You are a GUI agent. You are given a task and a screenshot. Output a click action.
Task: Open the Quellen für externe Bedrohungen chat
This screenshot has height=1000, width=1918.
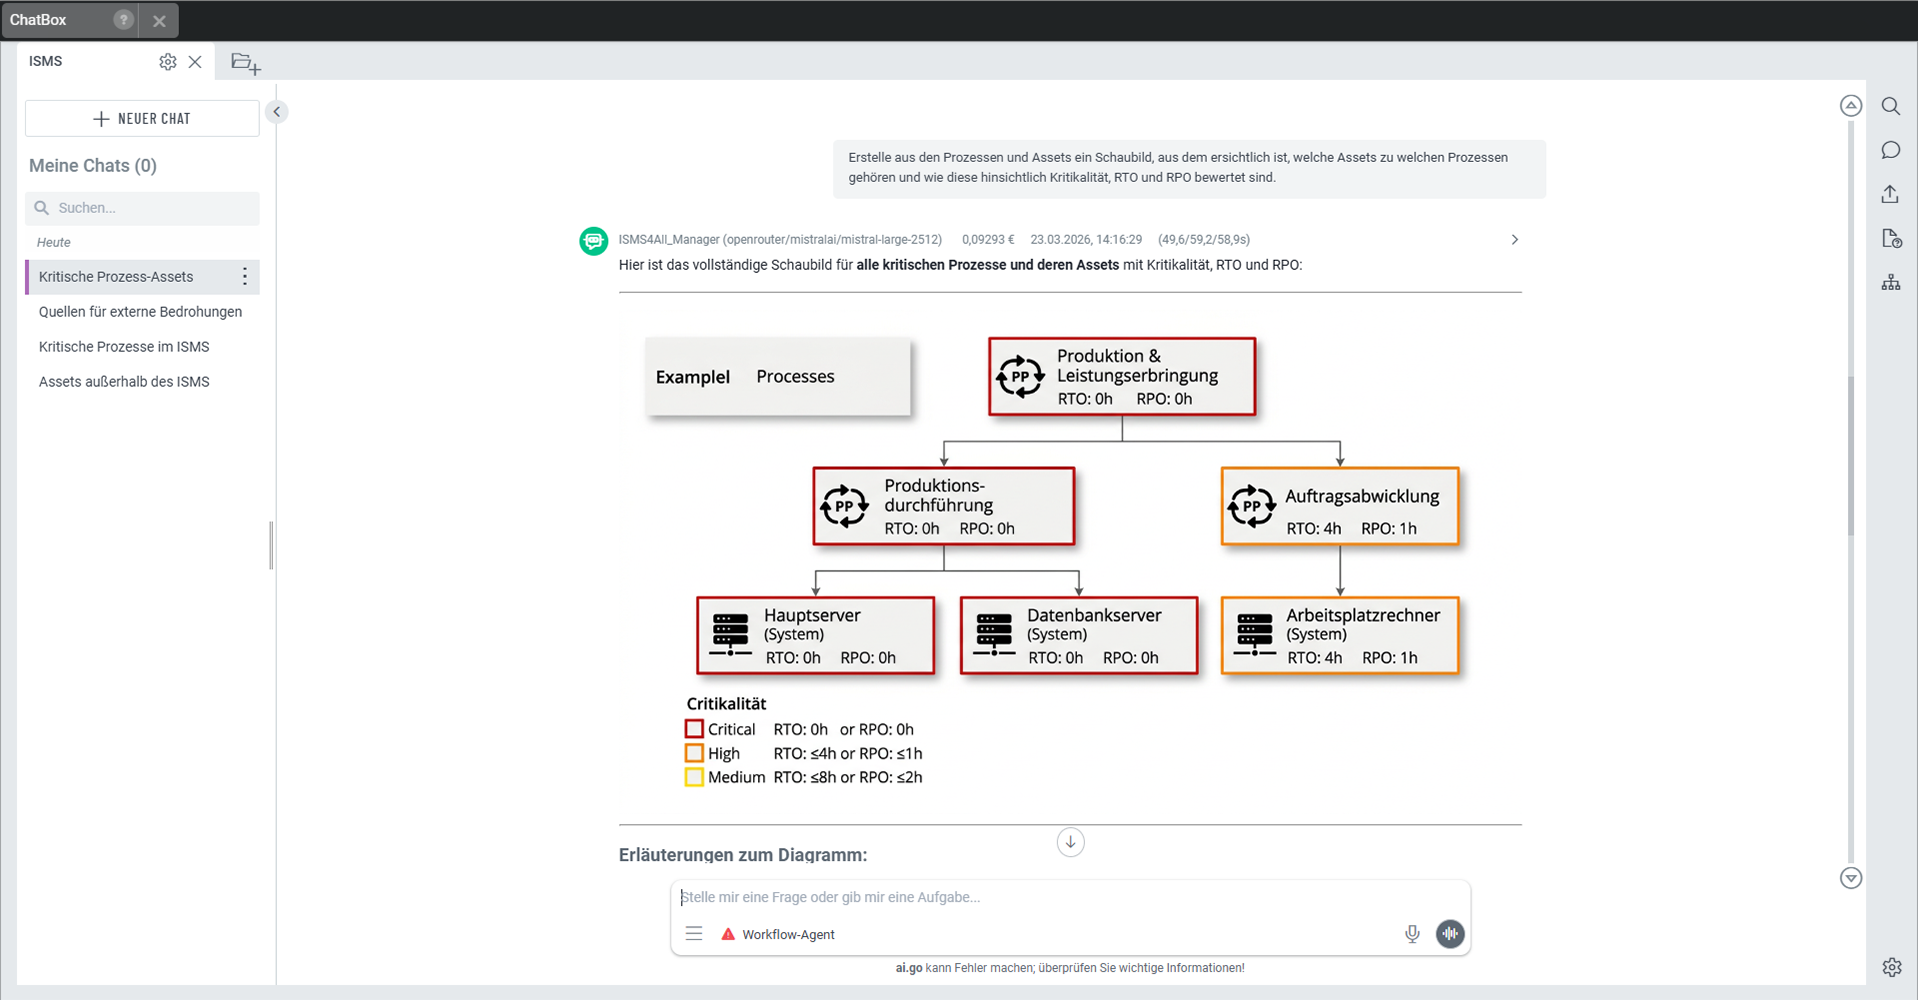[x=140, y=312]
